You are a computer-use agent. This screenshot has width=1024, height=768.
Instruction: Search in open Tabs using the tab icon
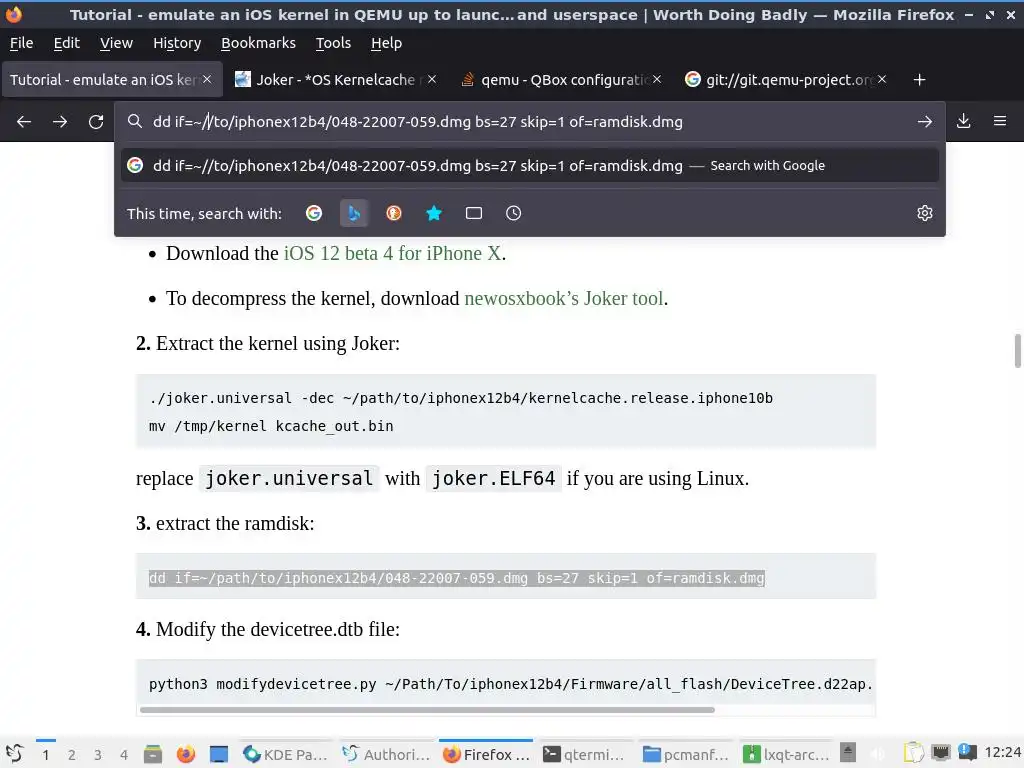coord(473,213)
